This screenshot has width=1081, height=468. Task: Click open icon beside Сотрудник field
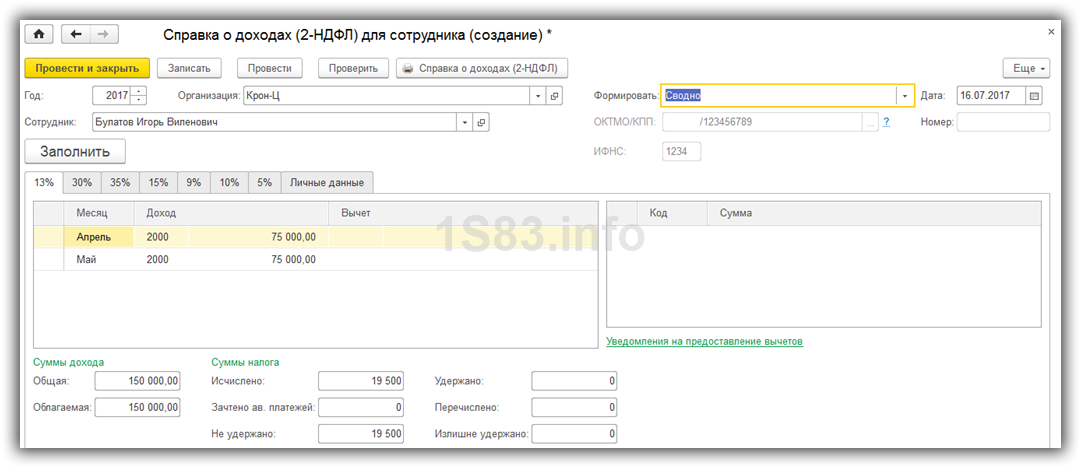click(x=481, y=122)
